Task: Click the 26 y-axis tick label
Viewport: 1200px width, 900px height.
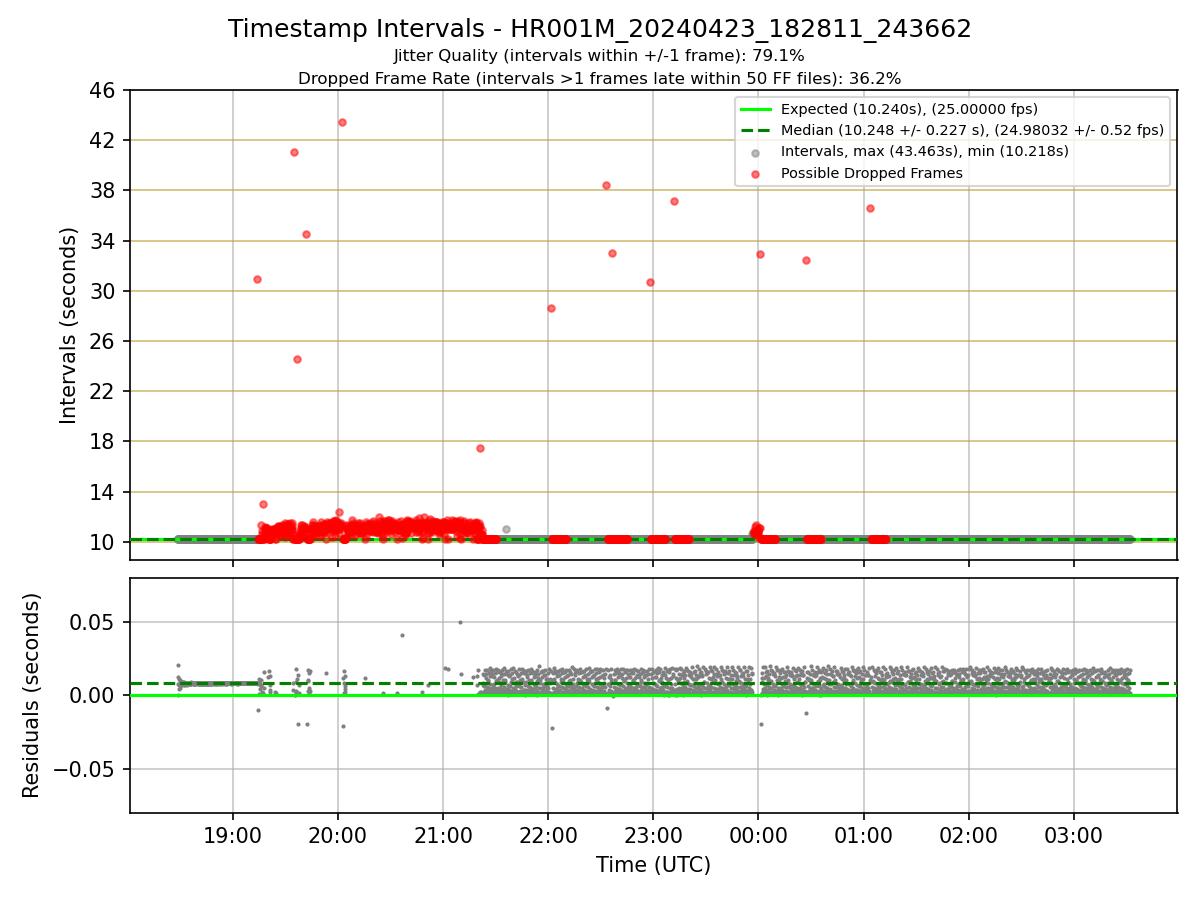Action: [x=104, y=341]
